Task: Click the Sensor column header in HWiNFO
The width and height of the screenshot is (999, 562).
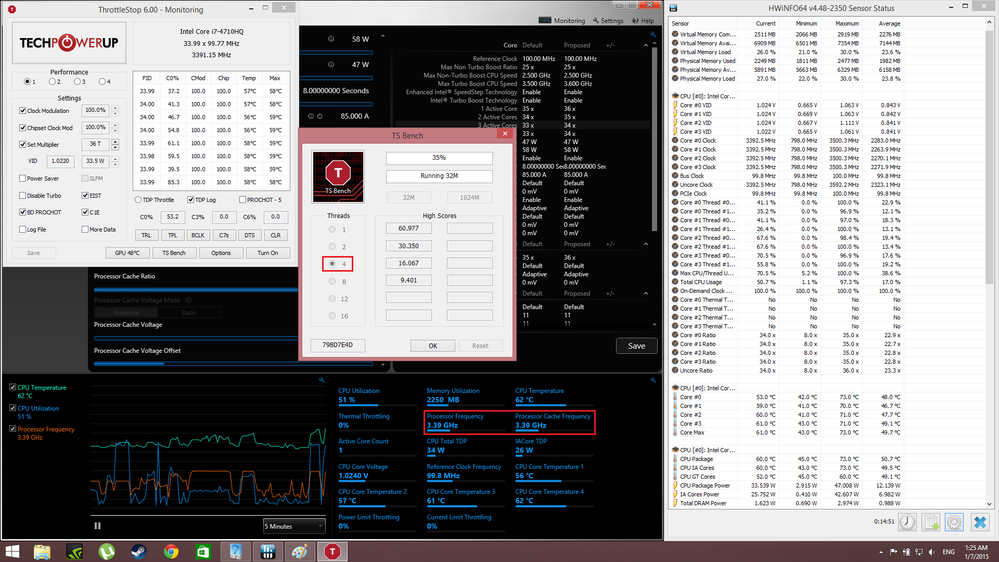Action: point(680,24)
